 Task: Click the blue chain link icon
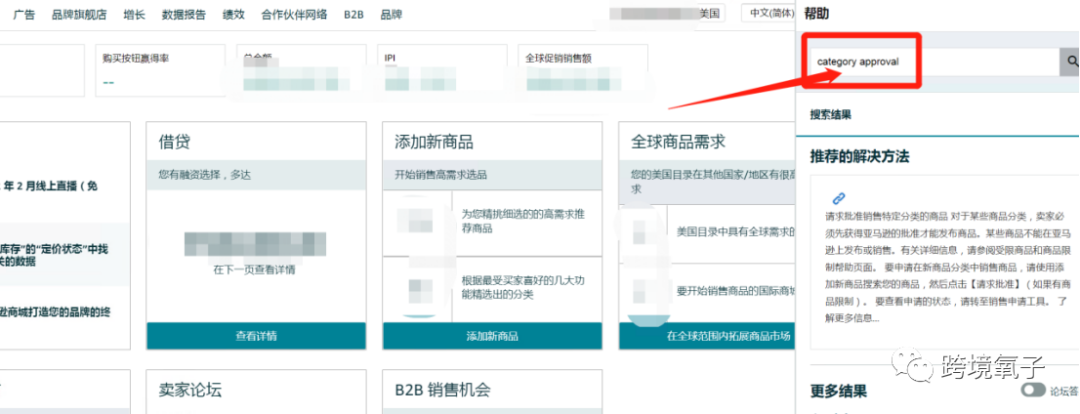[x=838, y=198]
